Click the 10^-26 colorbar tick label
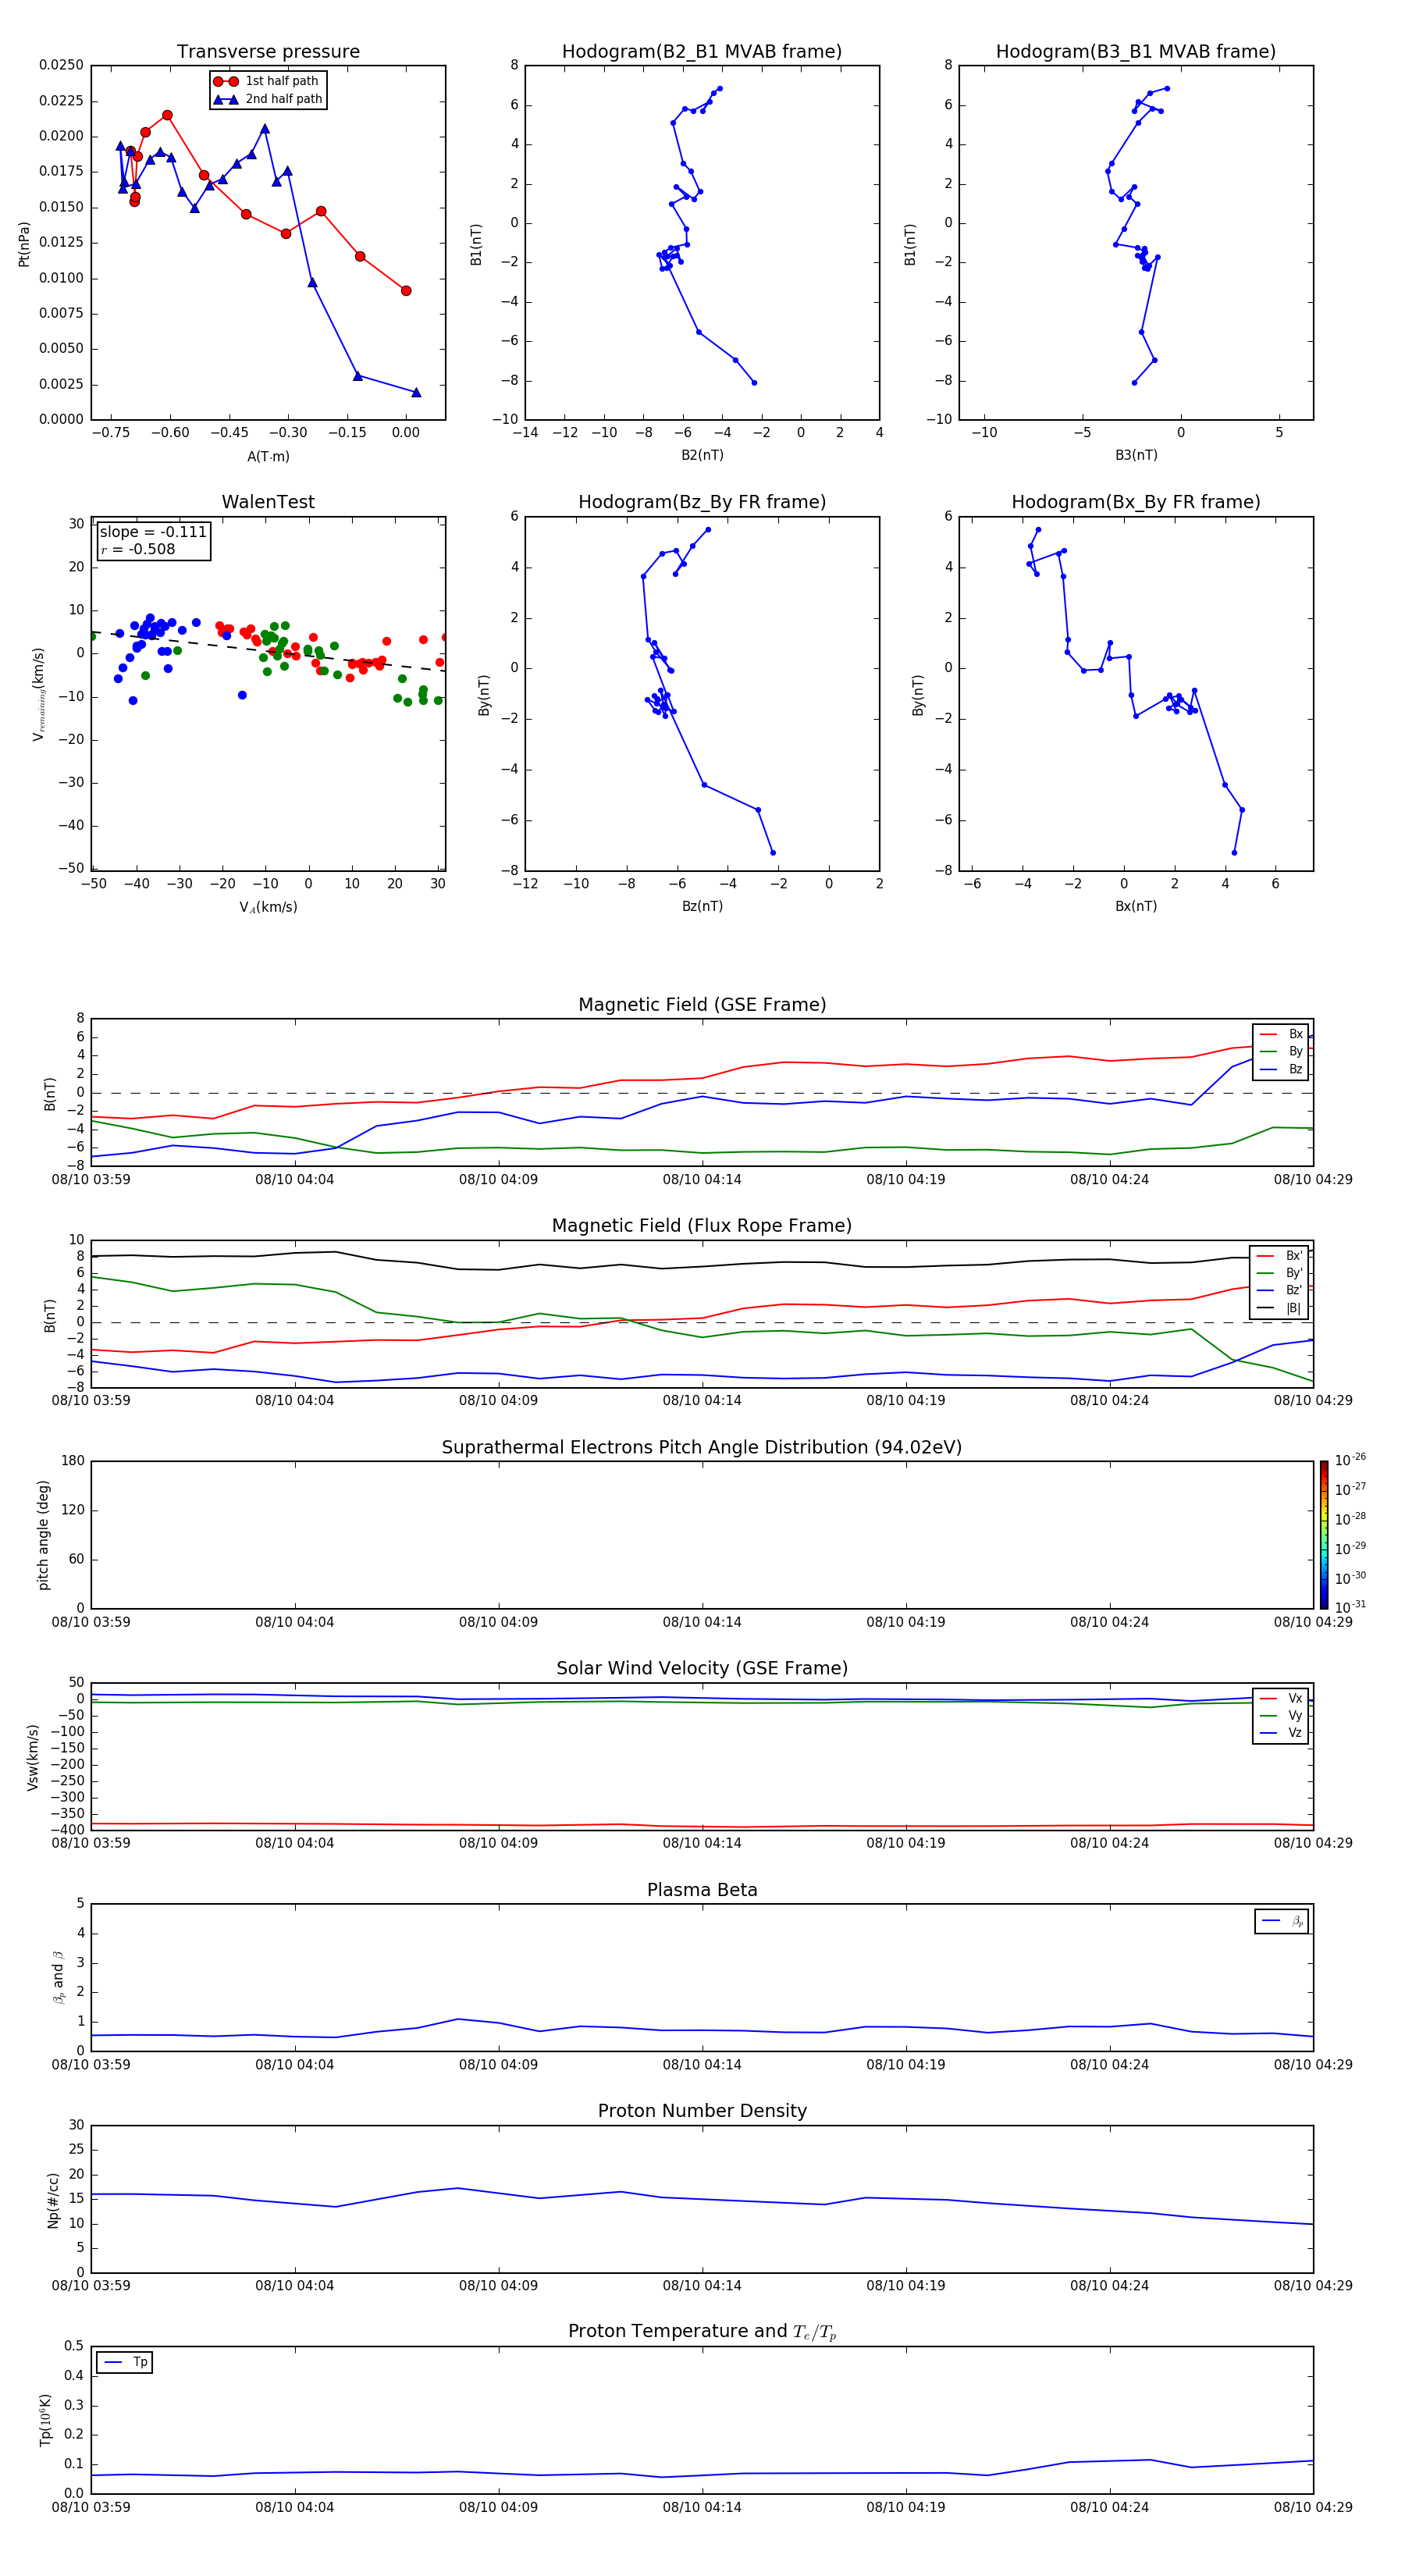 point(1350,1460)
